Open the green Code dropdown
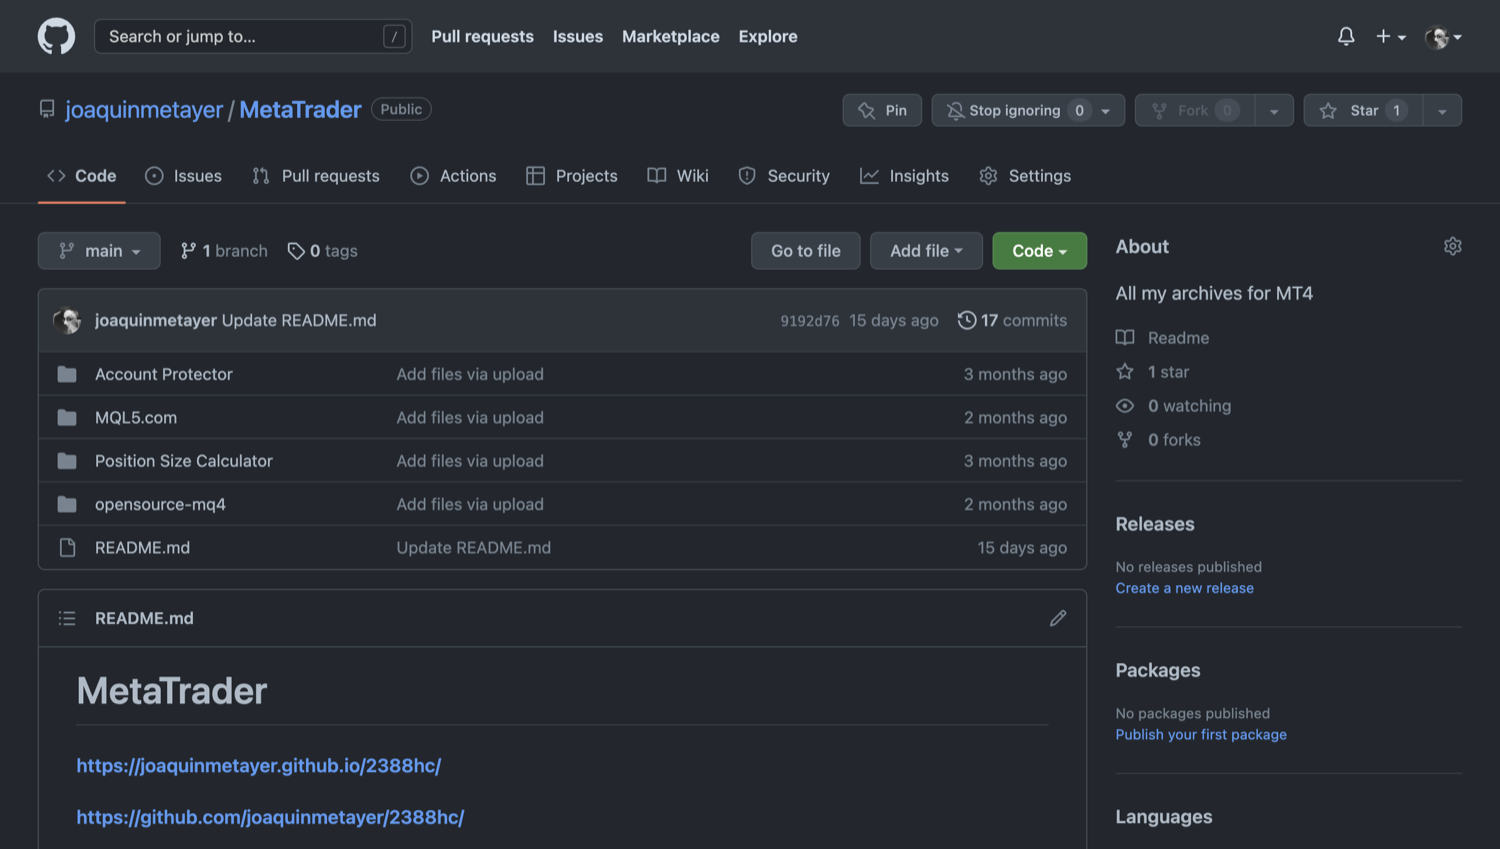1500x849 pixels. (x=1039, y=251)
